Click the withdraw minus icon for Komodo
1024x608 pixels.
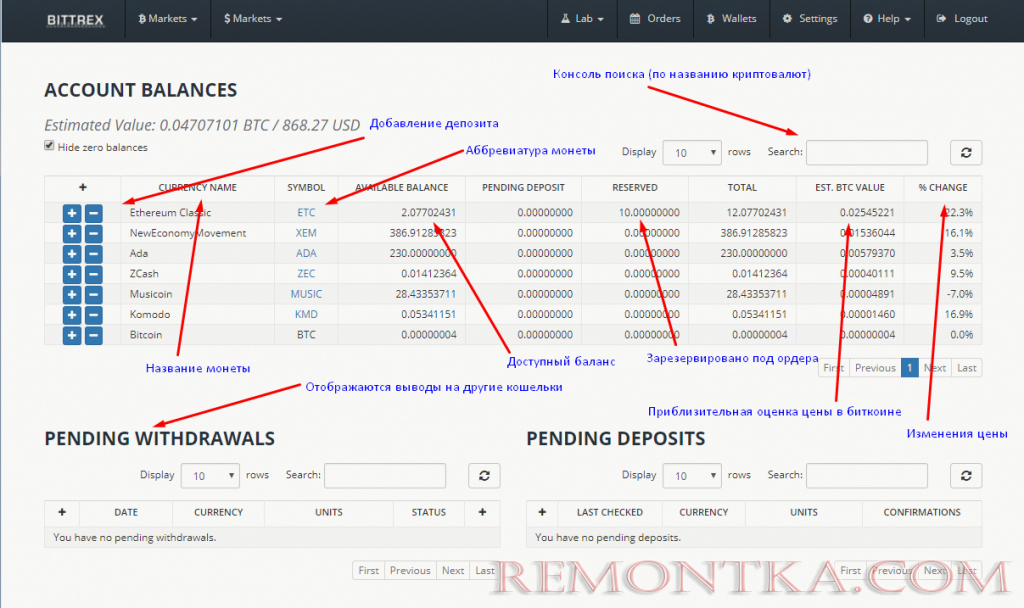[93, 315]
